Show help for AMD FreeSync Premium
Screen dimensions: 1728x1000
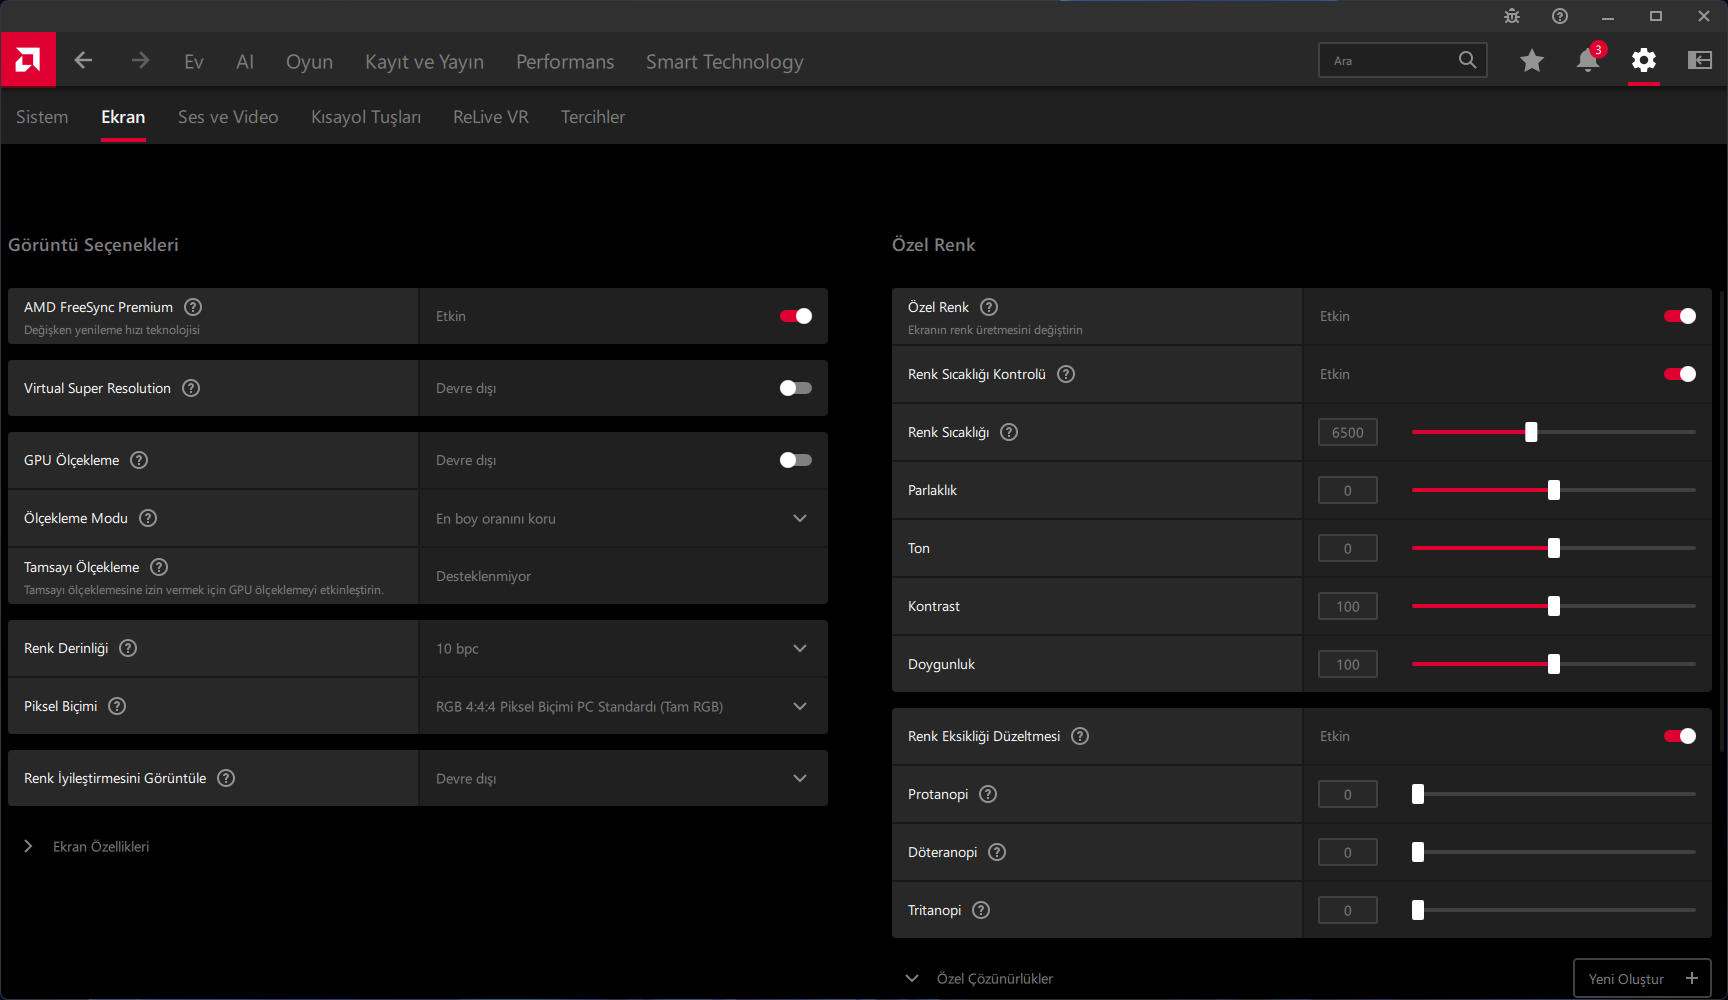(x=194, y=307)
